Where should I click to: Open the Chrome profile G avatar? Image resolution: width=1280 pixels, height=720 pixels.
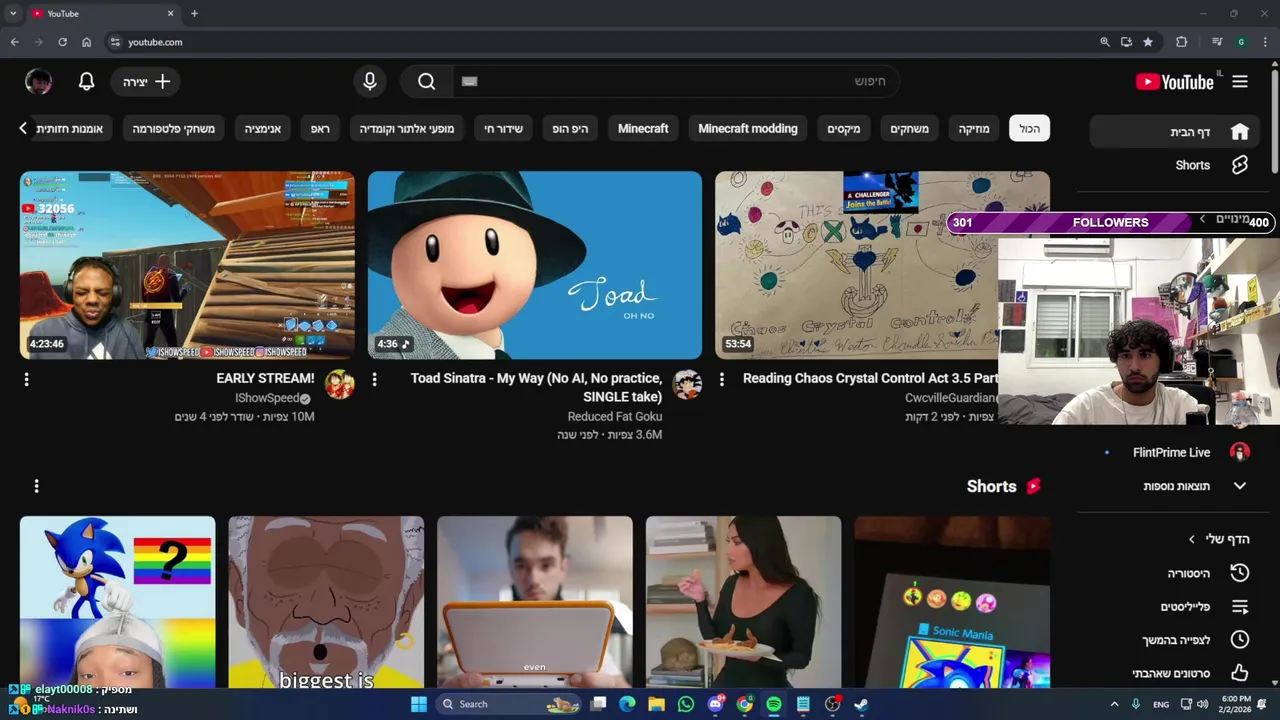tap(1241, 42)
